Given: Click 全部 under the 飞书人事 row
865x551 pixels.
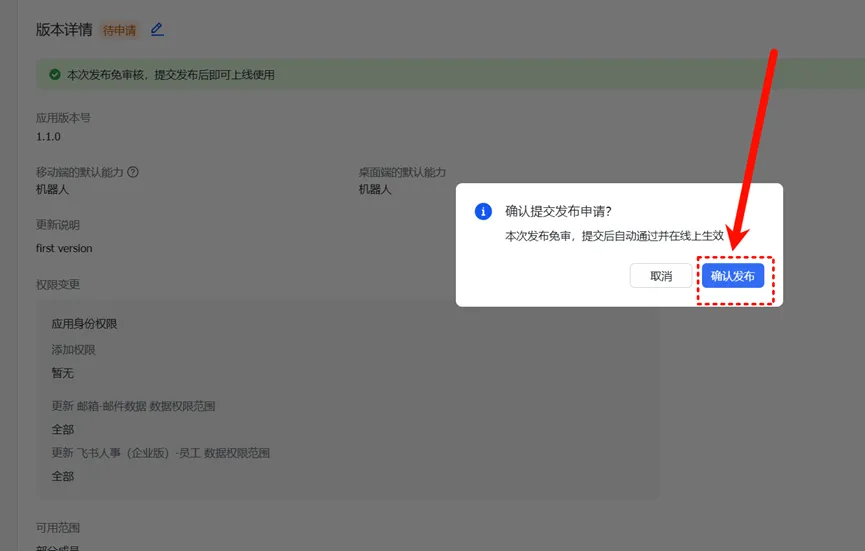Looking at the screenshot, I should [62, 477].
